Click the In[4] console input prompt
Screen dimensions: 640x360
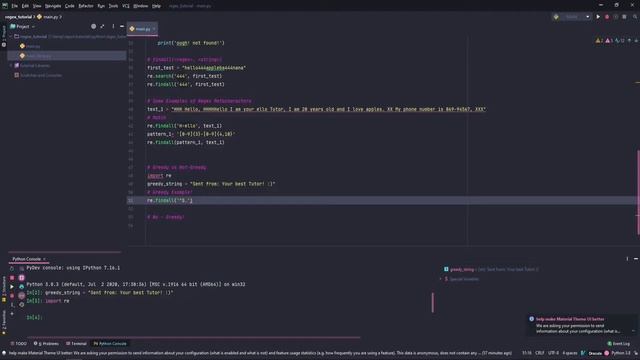coord(34,317)
